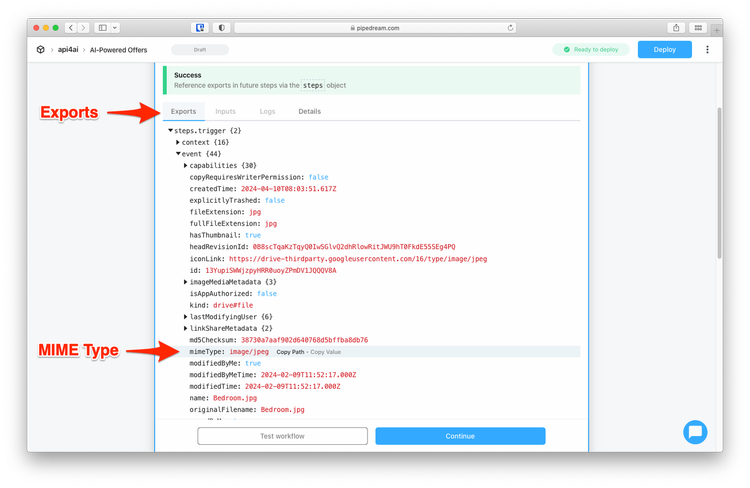Go back with Safari back arrow
Image resolution: width=750 pixels, height=488 pixels.
click(x=71, y=28)
